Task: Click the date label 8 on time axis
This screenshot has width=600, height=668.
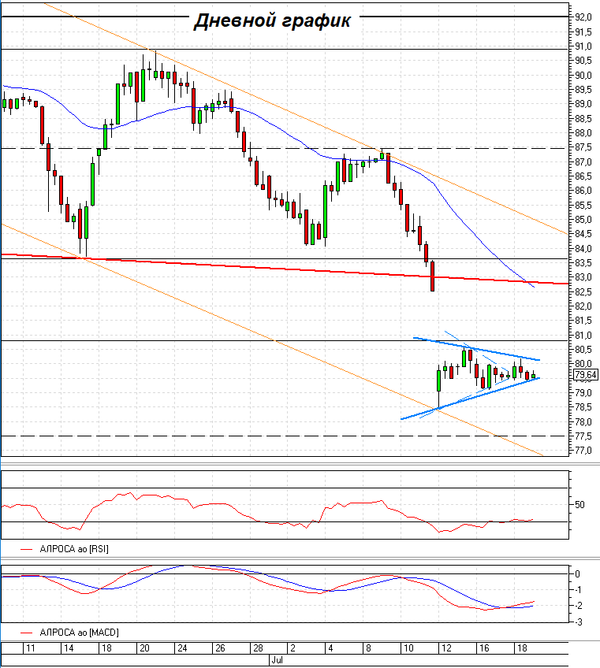Action: tap(368, 648)
